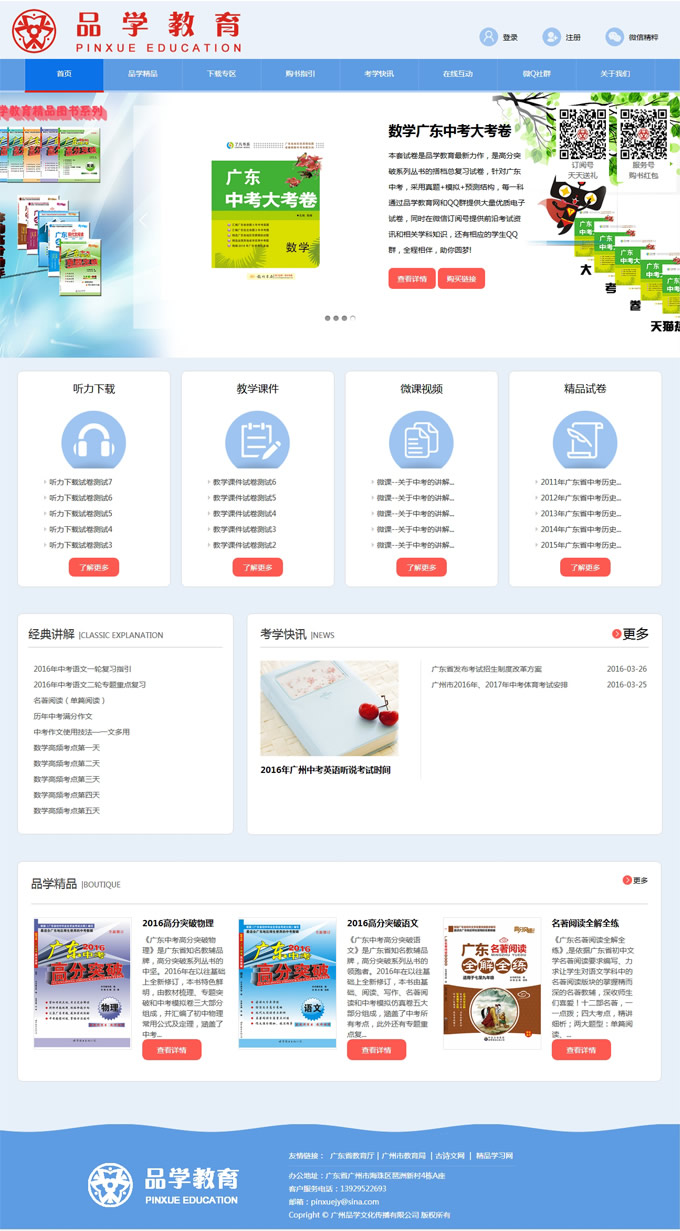Click the micro-course video documents icon

tap(421, 442)
